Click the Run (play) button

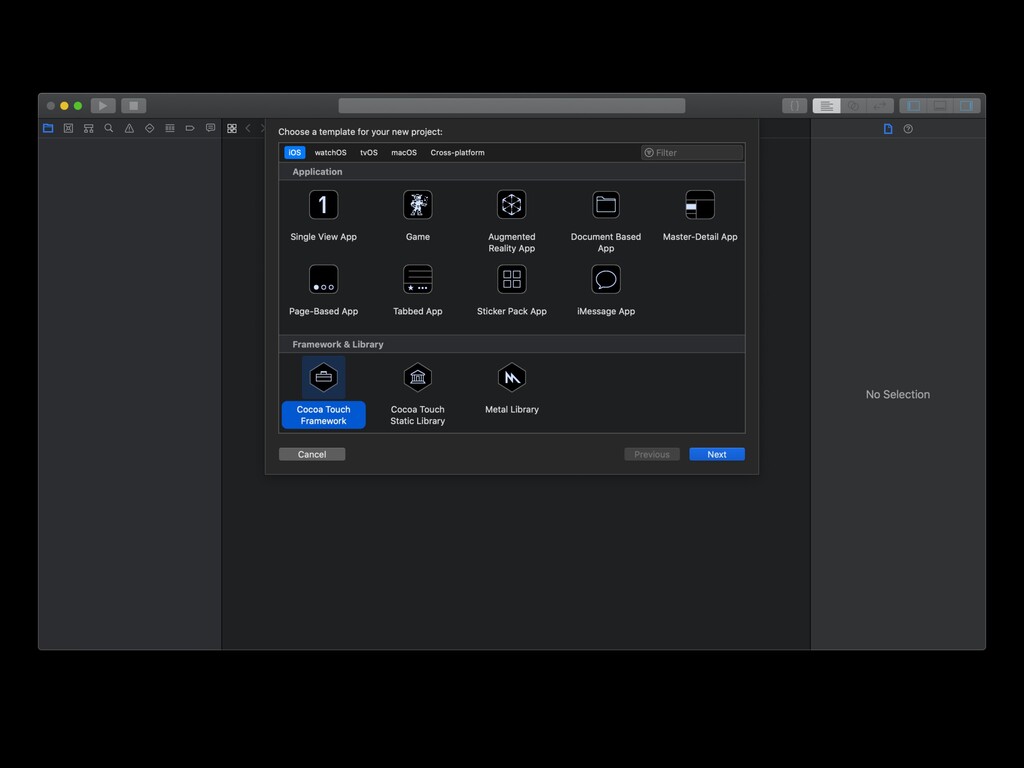coord(103,106)
